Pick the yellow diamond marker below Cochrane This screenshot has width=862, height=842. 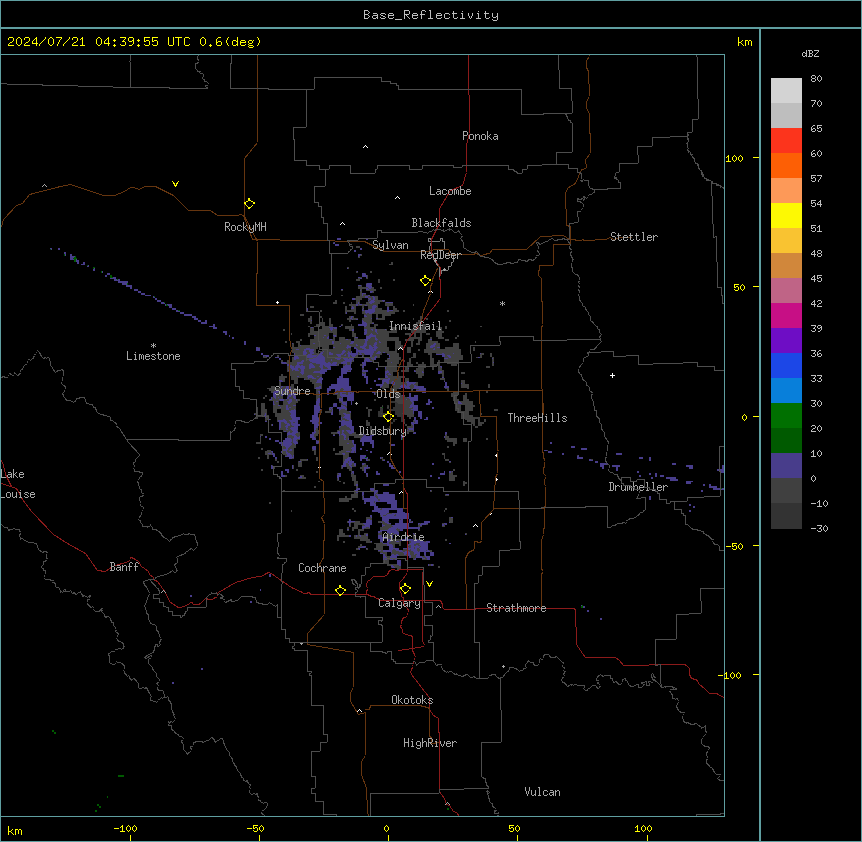pyautogui.click(x=340, y=590)
